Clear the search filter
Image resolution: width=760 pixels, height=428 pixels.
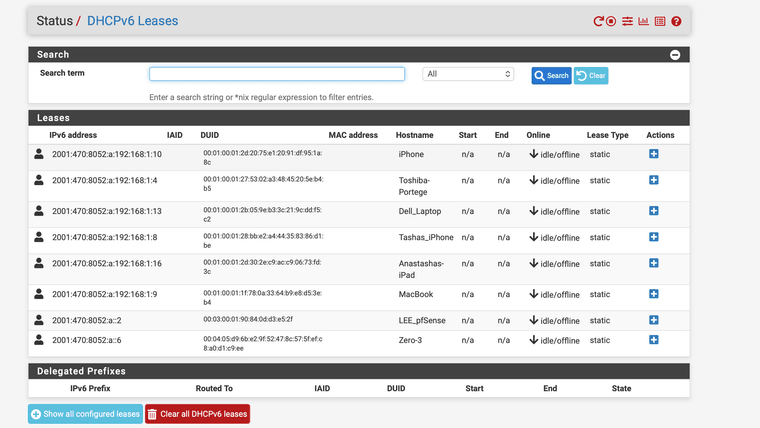[590, 76]
